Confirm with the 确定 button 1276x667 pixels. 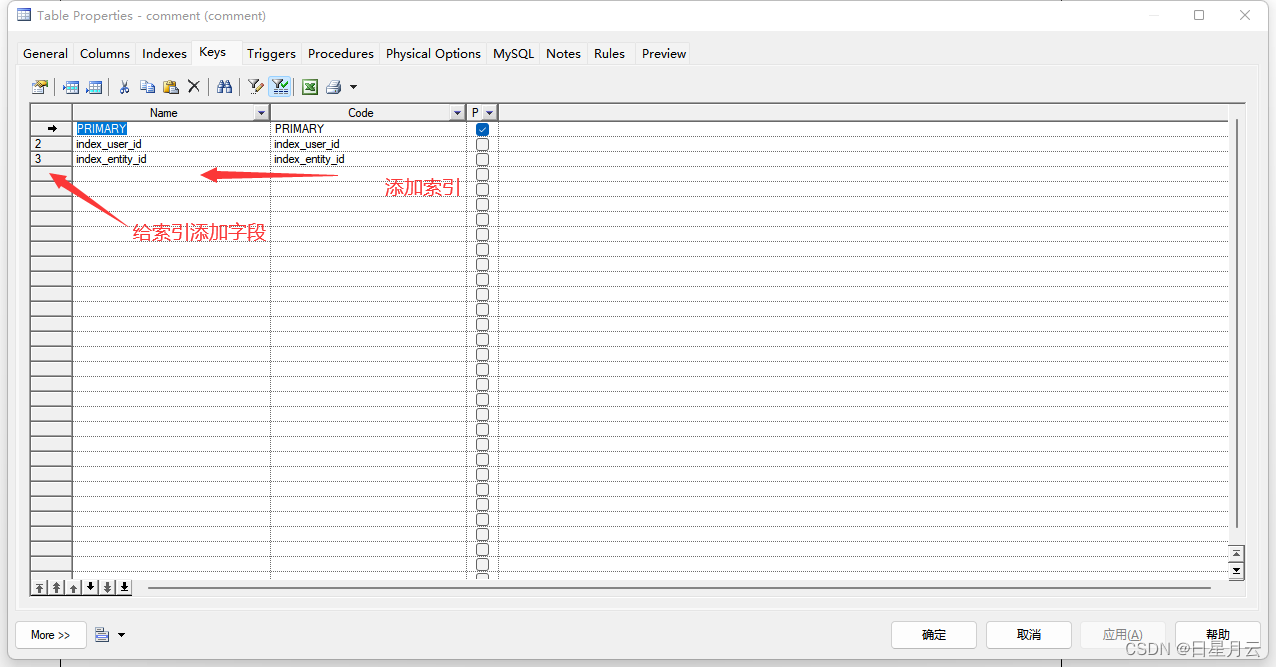(934, 635)
